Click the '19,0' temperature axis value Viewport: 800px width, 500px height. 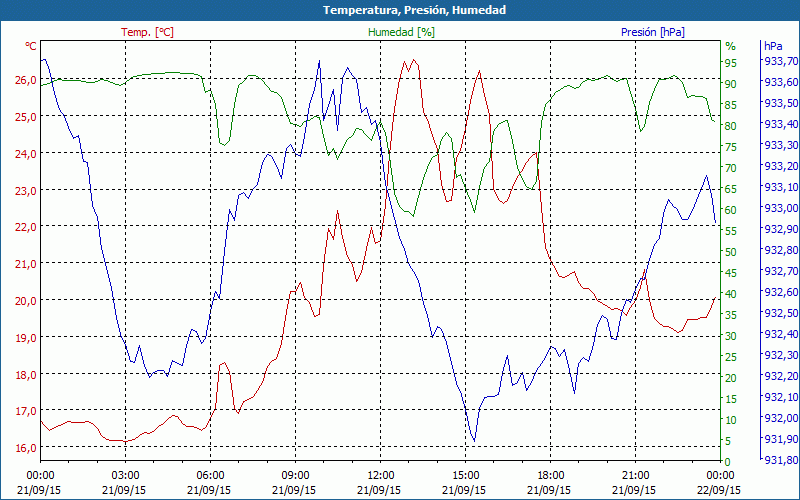tap(27, 338)
